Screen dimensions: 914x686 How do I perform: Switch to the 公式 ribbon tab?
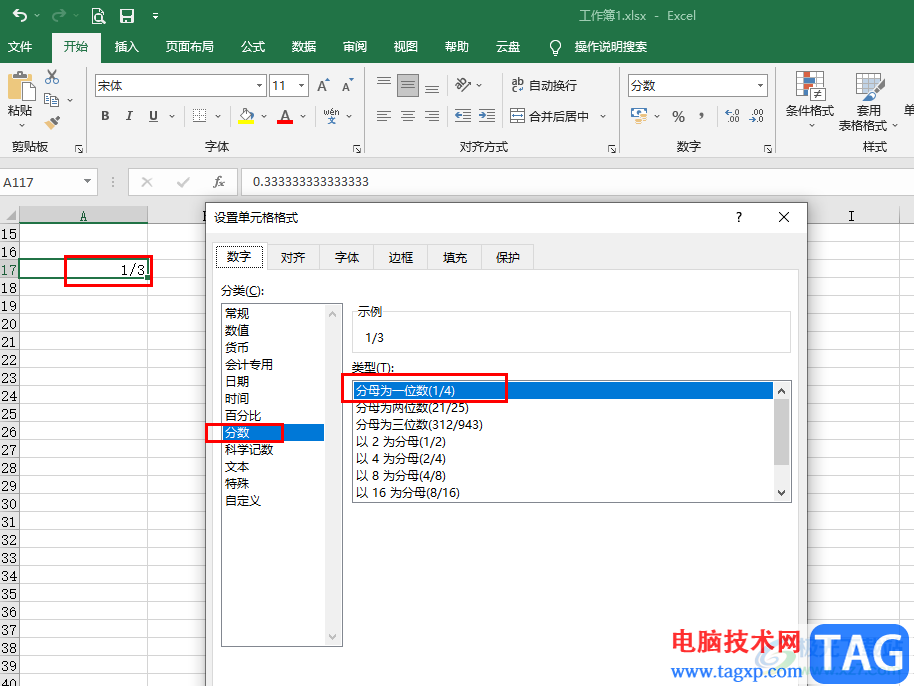point(253,47)
